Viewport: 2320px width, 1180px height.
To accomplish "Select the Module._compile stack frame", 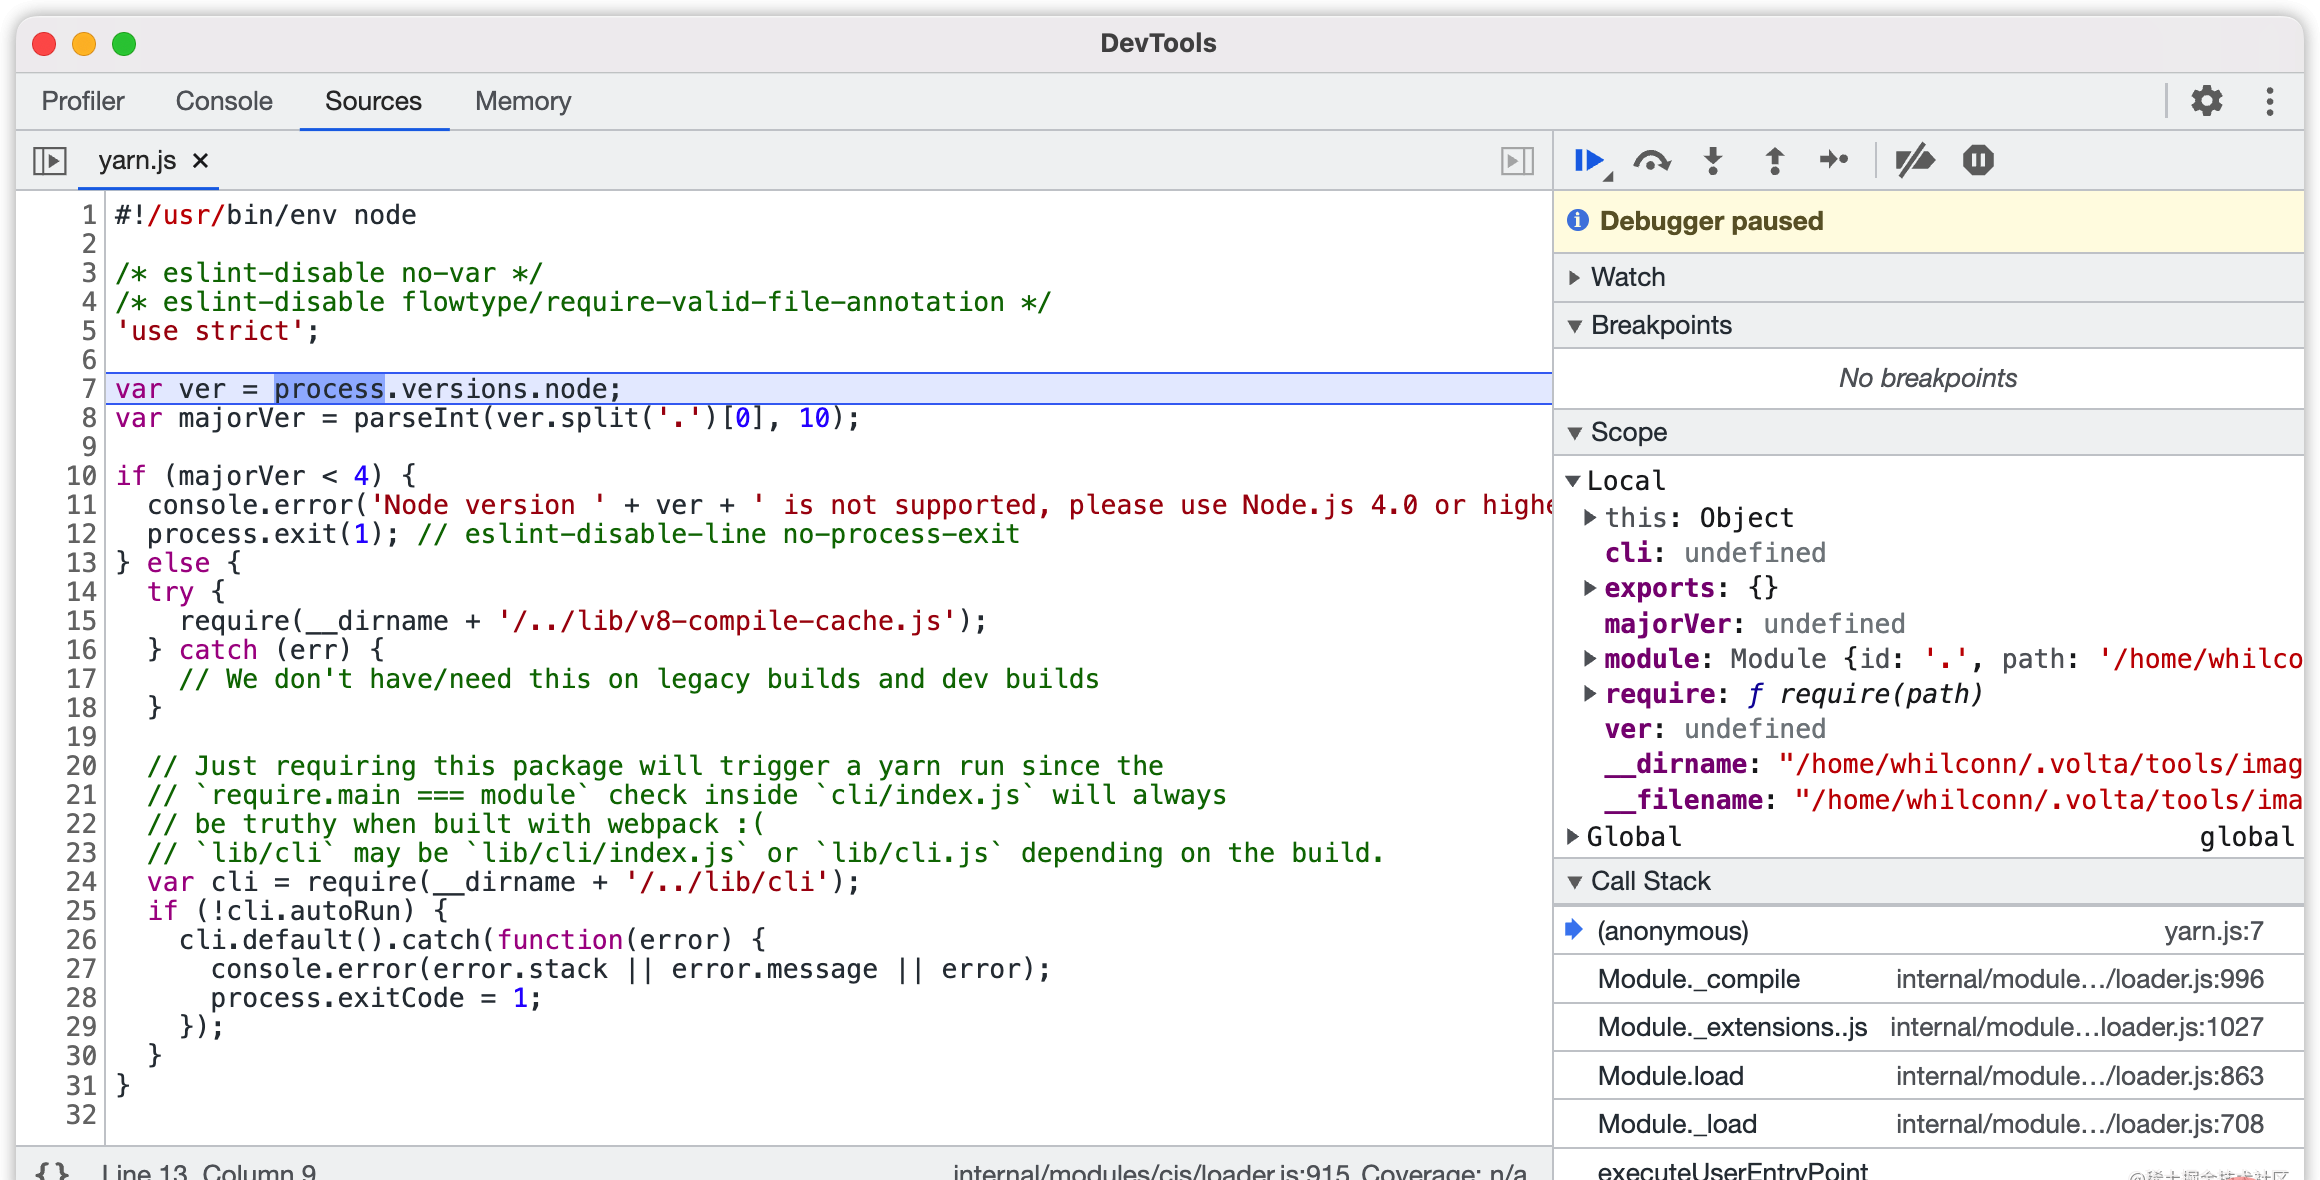I will (1929, 979).
